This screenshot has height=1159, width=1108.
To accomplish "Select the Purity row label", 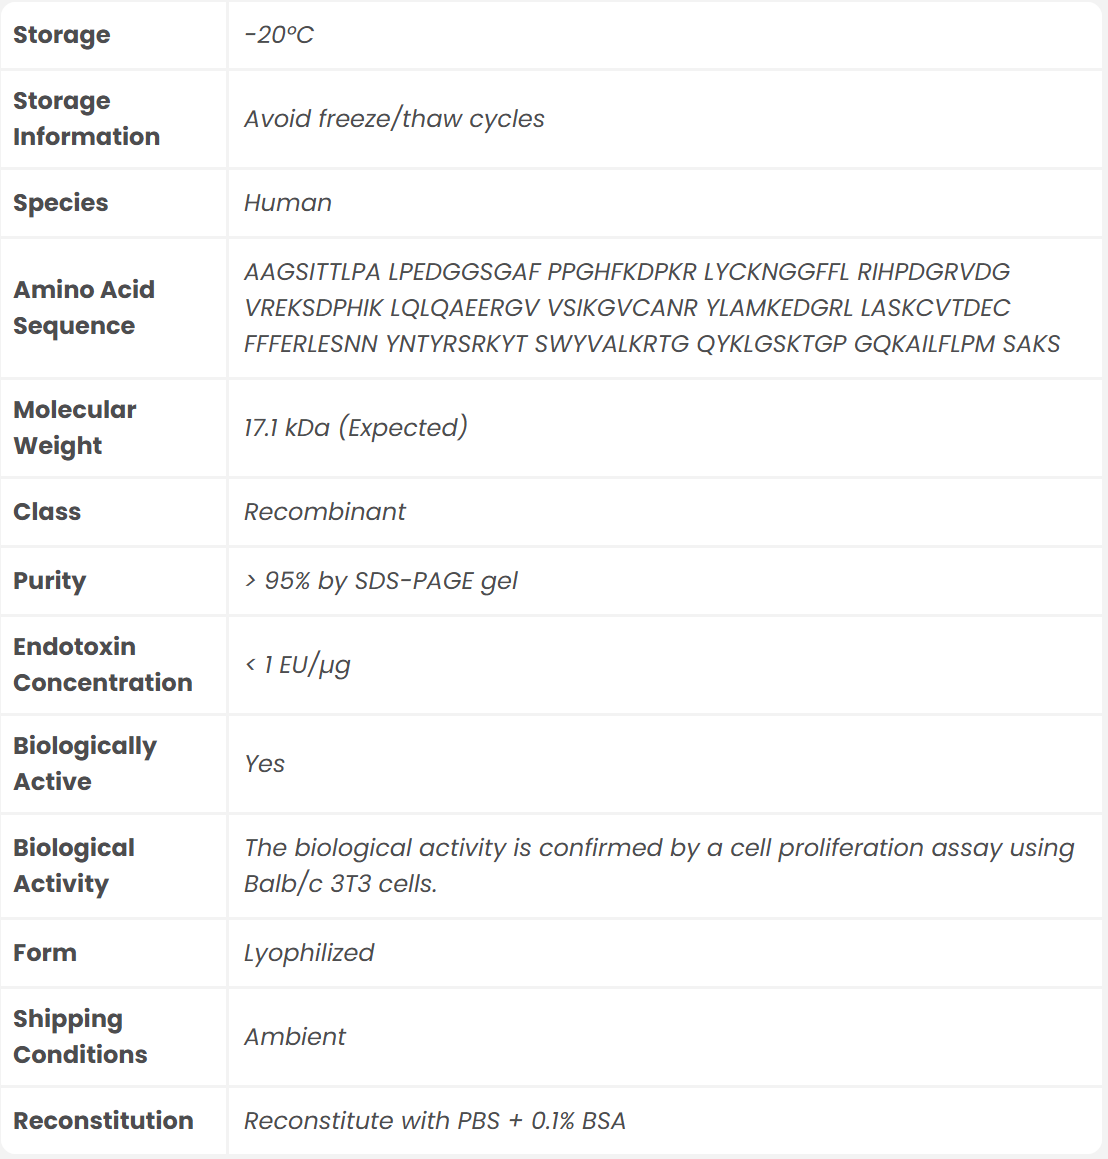I will 50,581.
